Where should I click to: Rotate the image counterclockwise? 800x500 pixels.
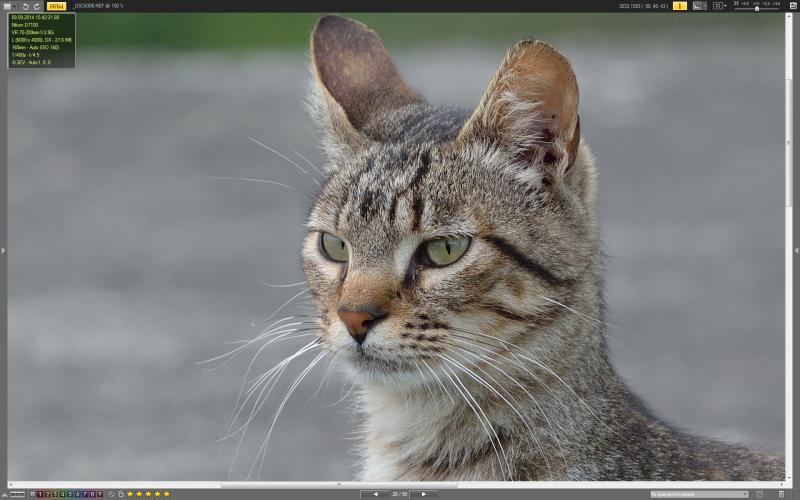coord(26,6)
